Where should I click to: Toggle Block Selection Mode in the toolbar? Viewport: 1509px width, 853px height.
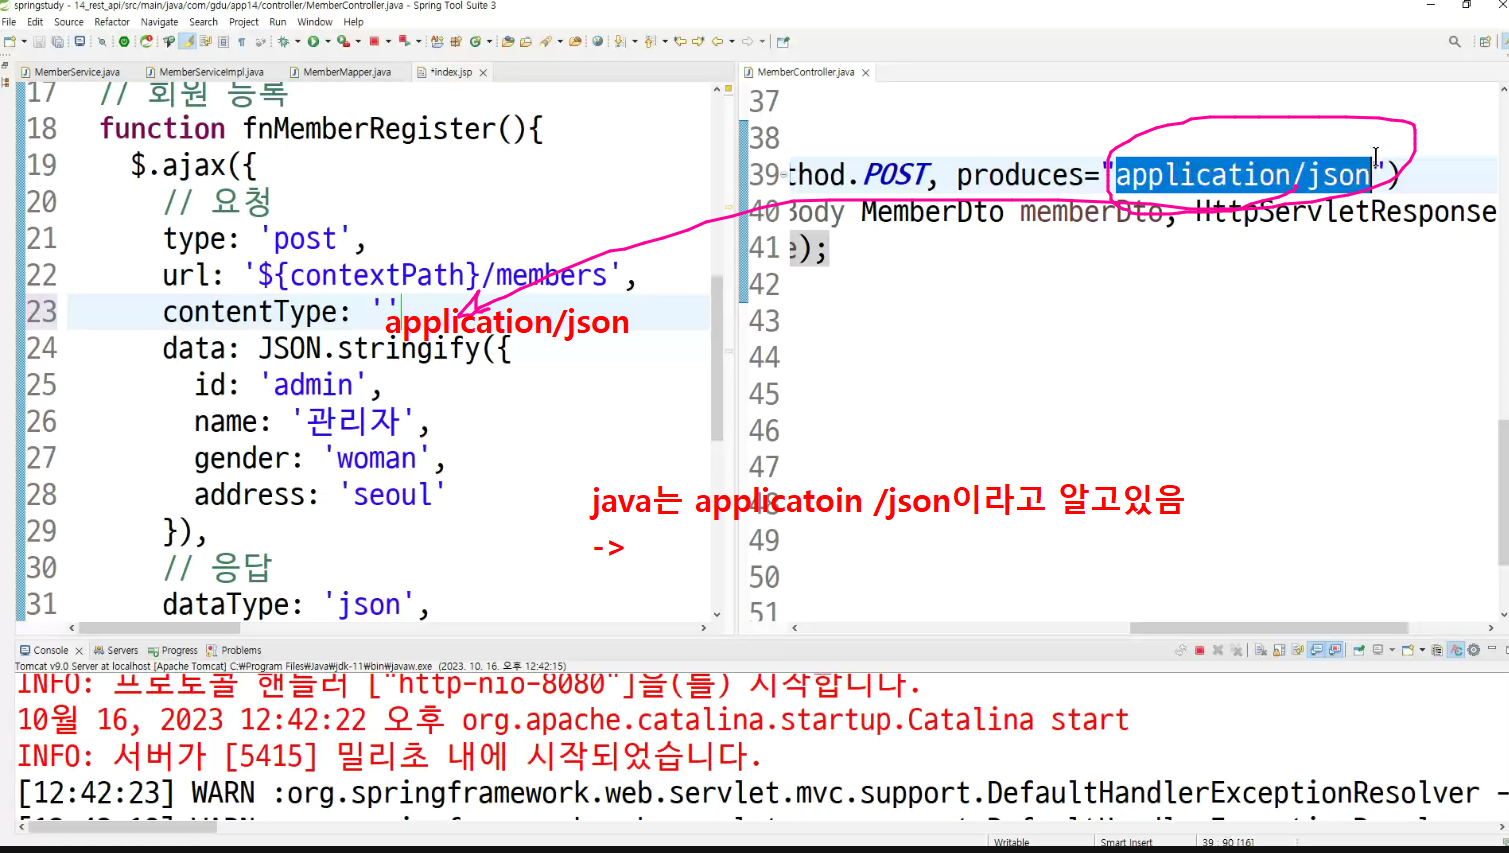[223, 42]
